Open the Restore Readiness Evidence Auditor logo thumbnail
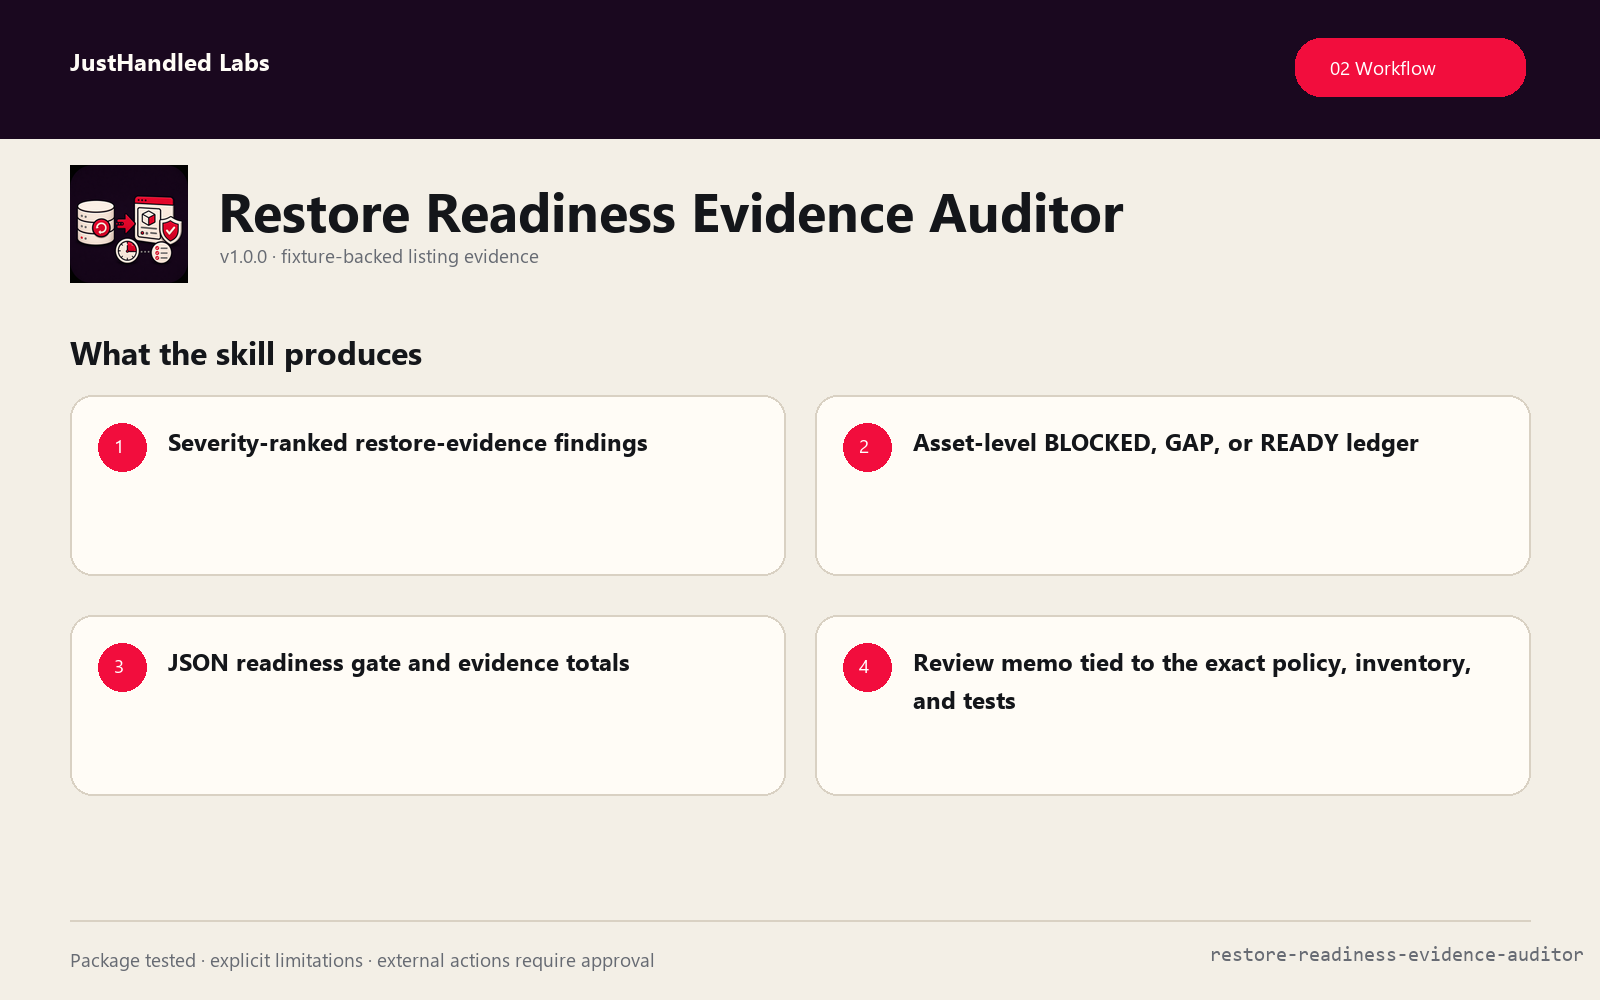Viewport: 1600px width, 1000px height. tap(129, 224)
